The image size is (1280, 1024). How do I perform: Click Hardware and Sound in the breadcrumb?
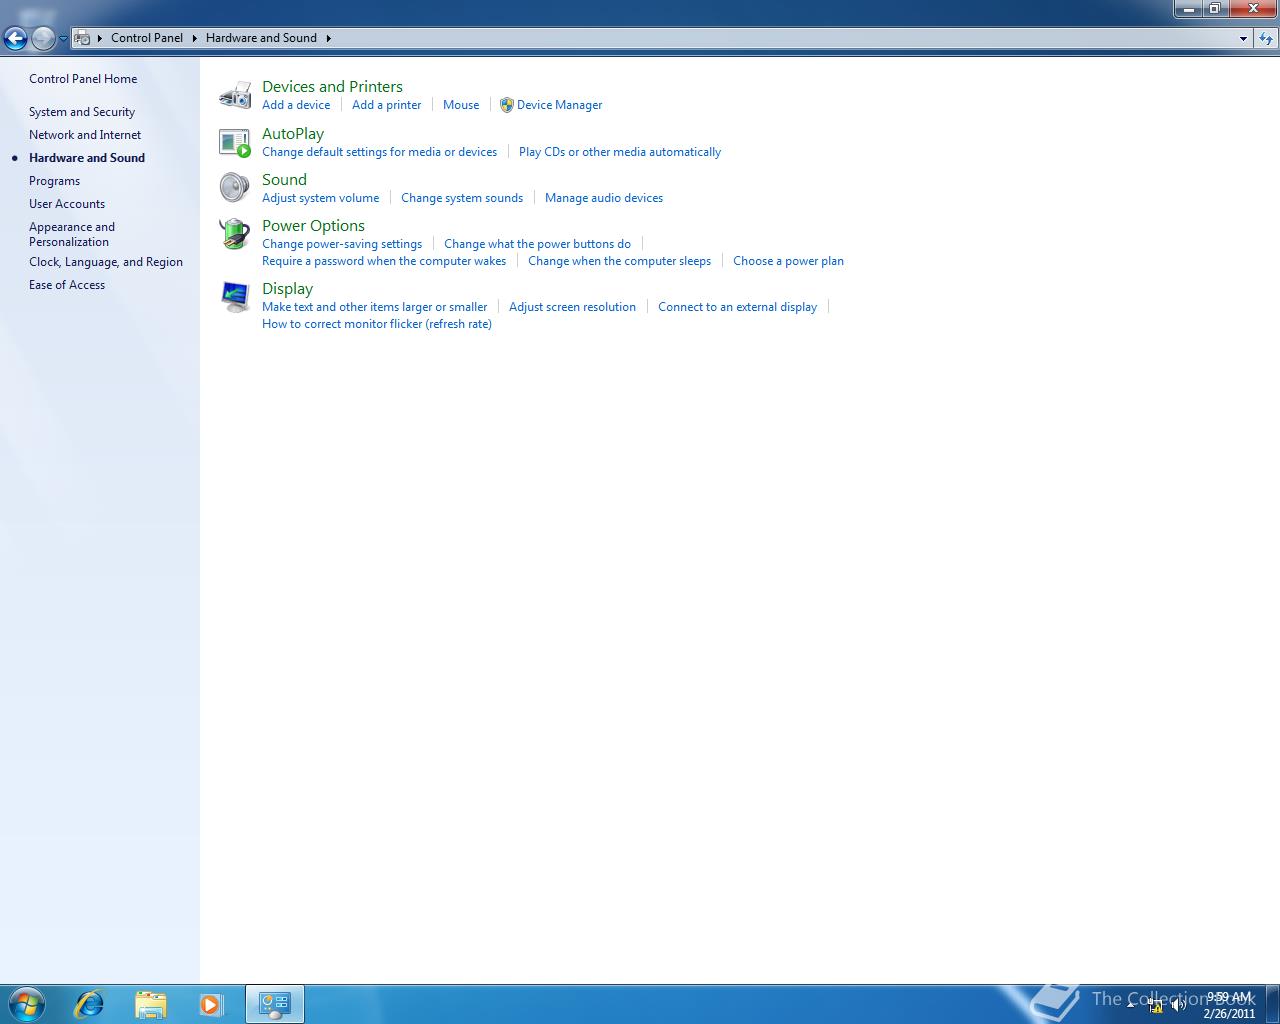[261, 38]
